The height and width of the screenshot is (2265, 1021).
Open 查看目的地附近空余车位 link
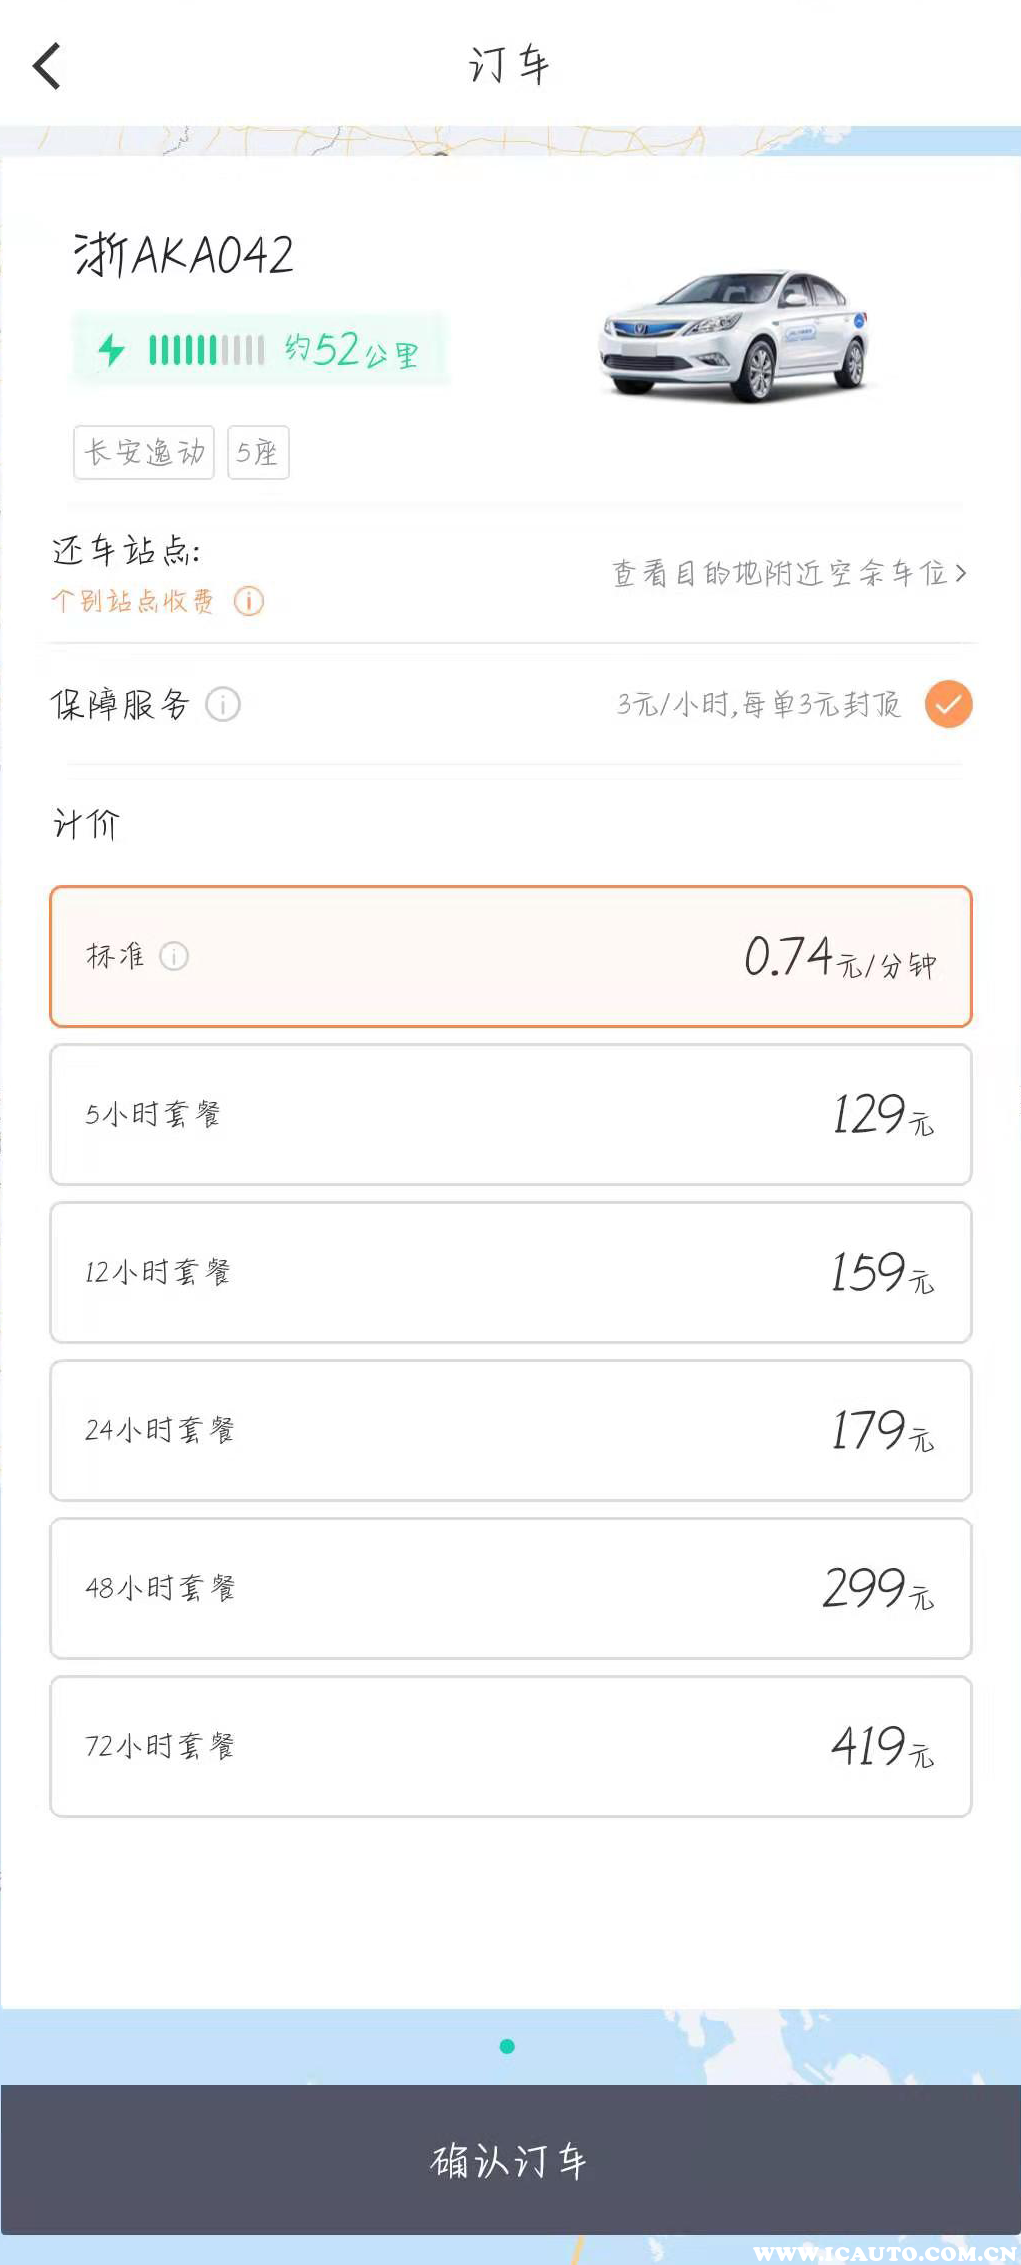(x=780, y=573)
